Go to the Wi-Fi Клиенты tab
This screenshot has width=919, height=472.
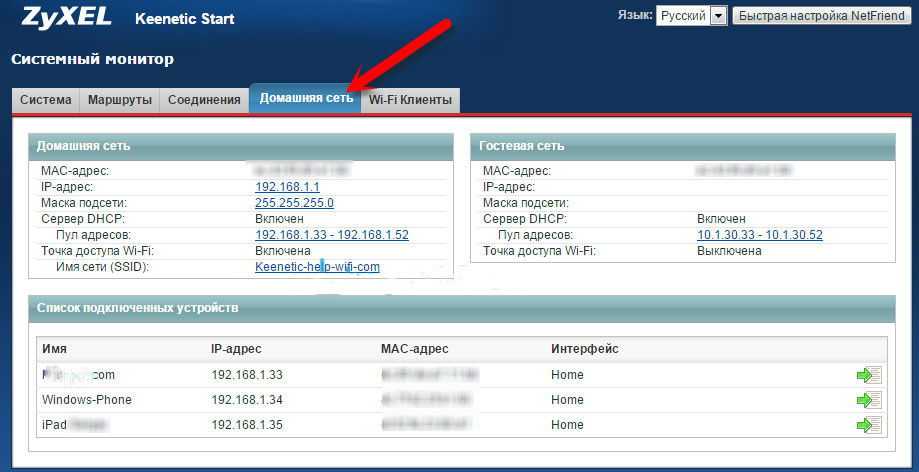(410, 100)
